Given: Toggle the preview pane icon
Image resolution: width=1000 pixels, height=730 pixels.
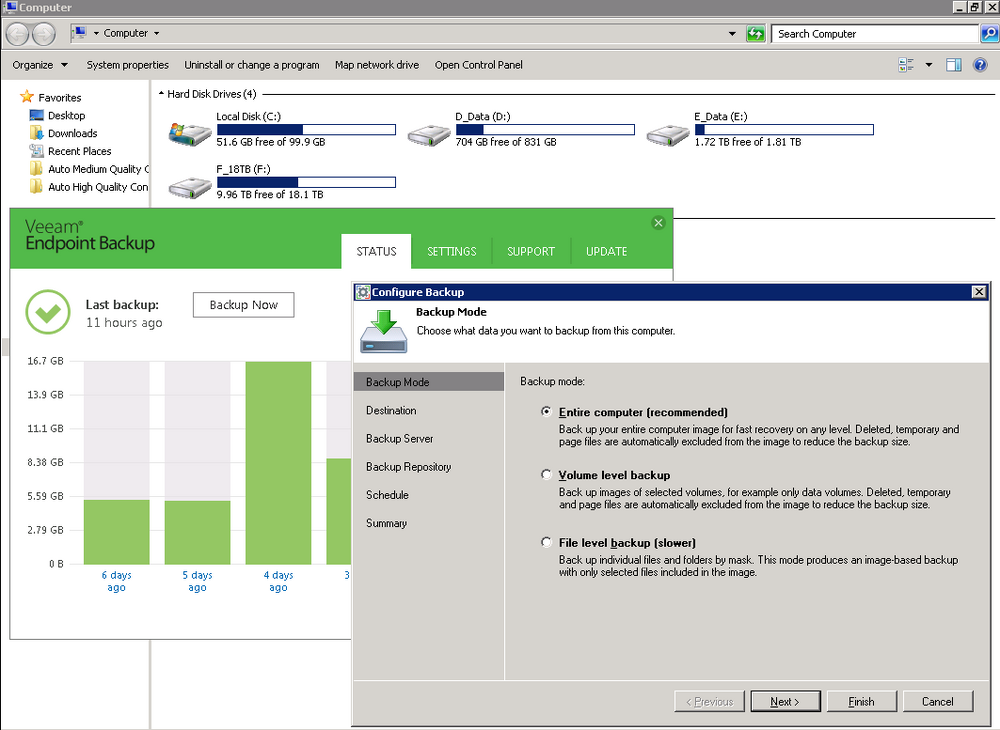Looking at the screenshot, I should coord(953,64).
